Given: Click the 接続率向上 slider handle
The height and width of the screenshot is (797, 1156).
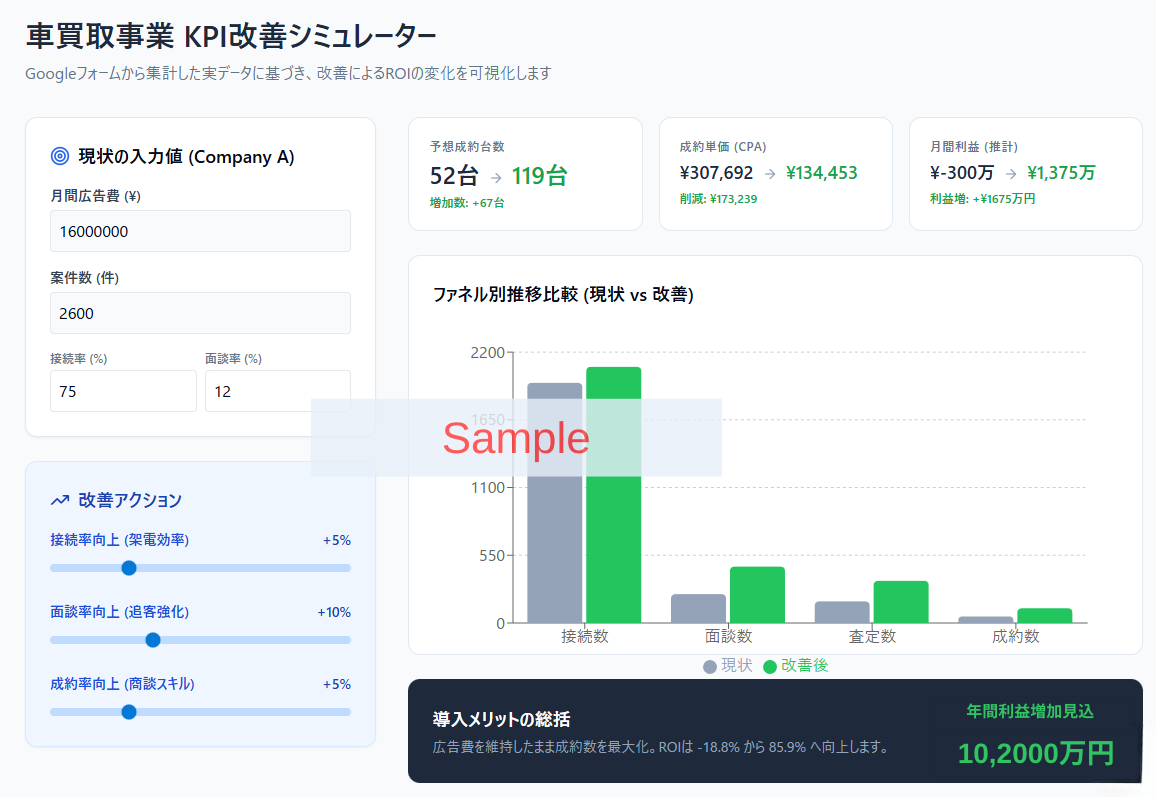Looking at the screenshot, I should click(x=128, y=568).
